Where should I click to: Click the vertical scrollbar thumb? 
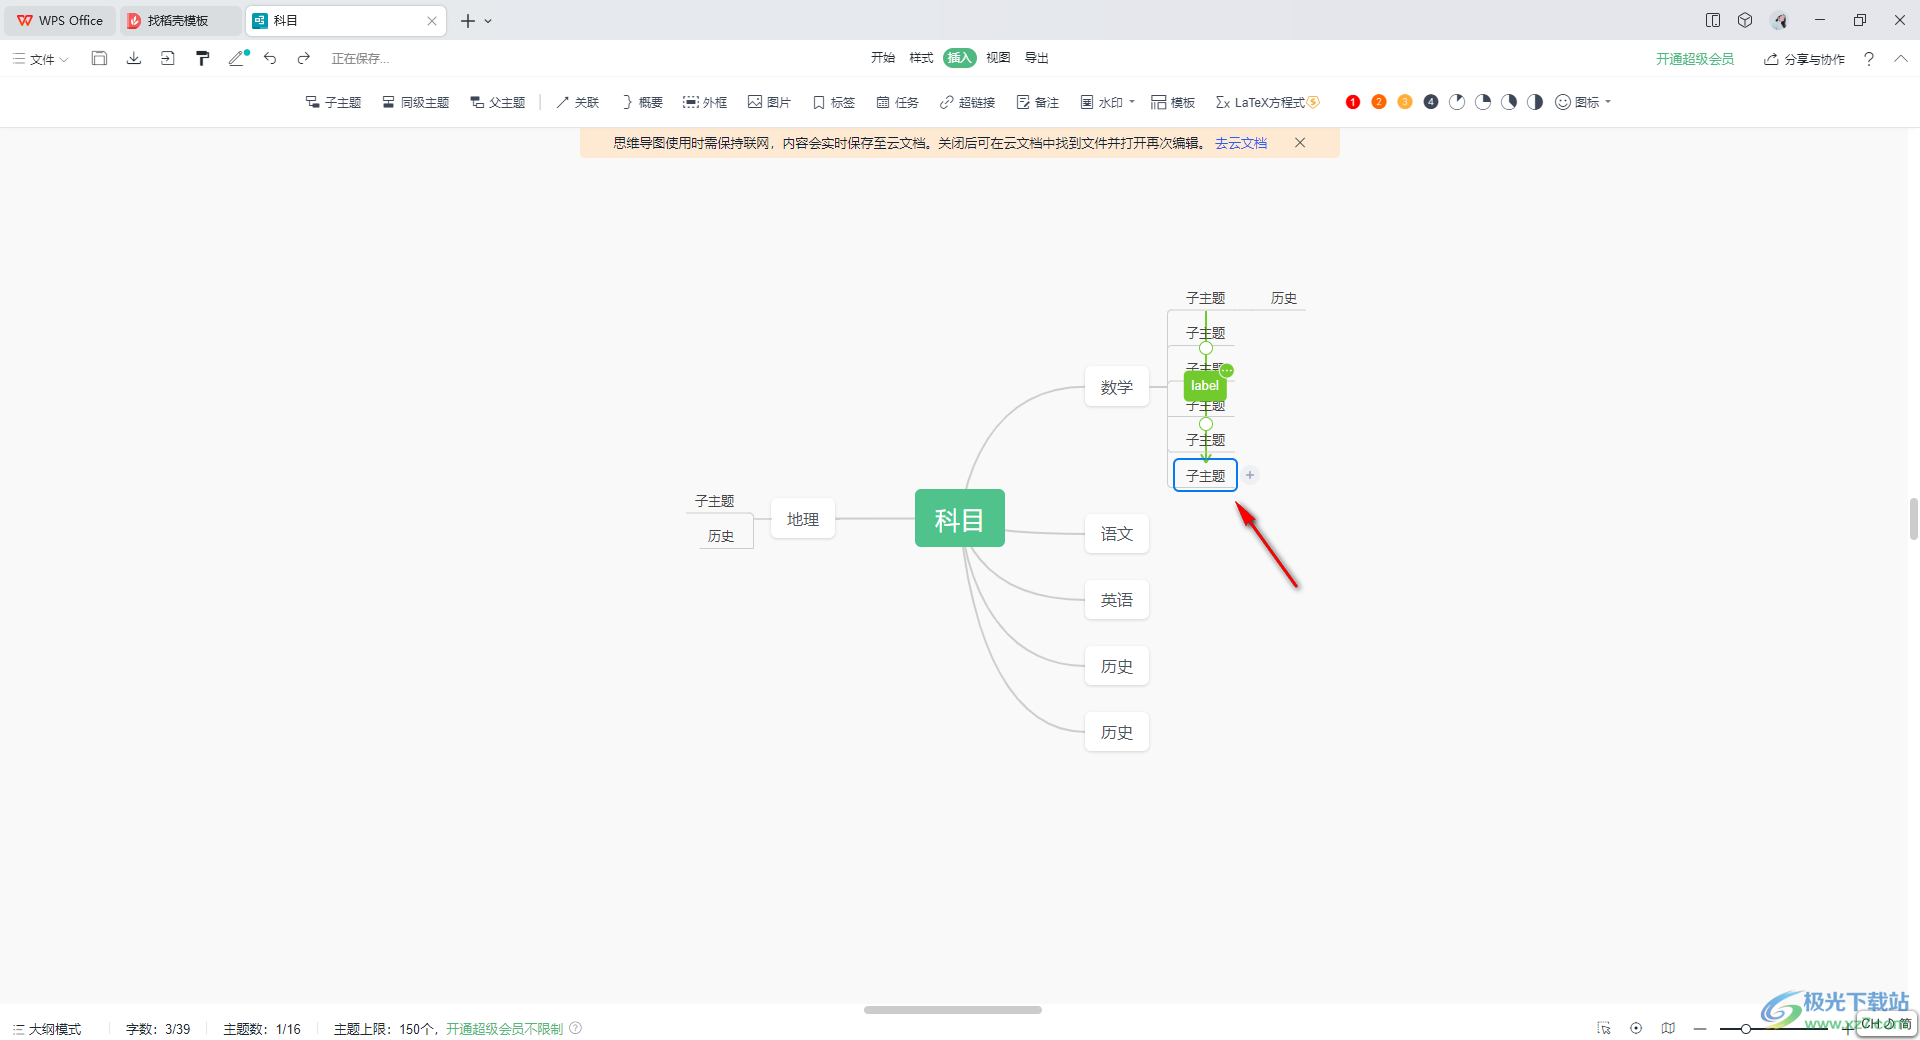[x=1913, y=519]
